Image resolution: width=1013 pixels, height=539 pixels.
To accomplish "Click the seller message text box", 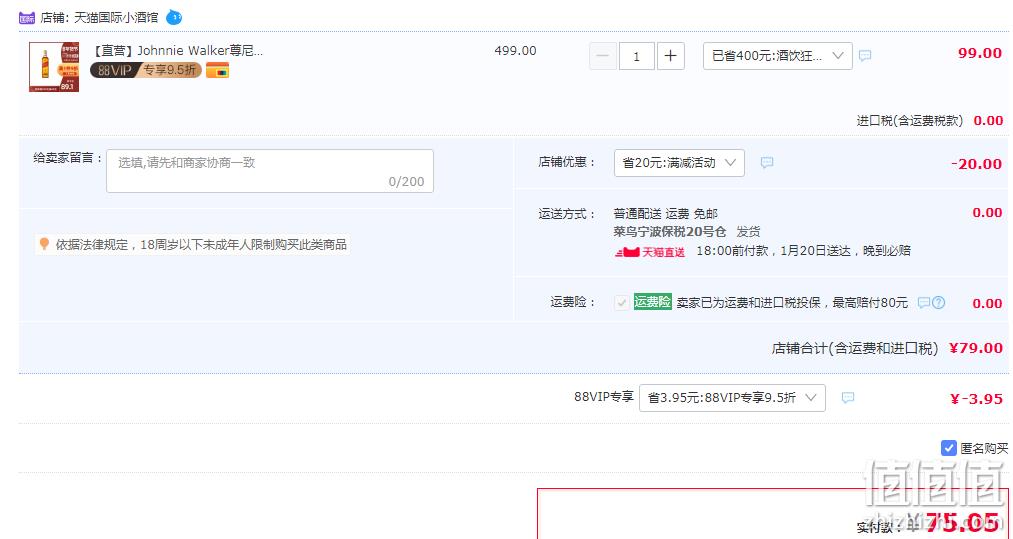I will (269, 171).
